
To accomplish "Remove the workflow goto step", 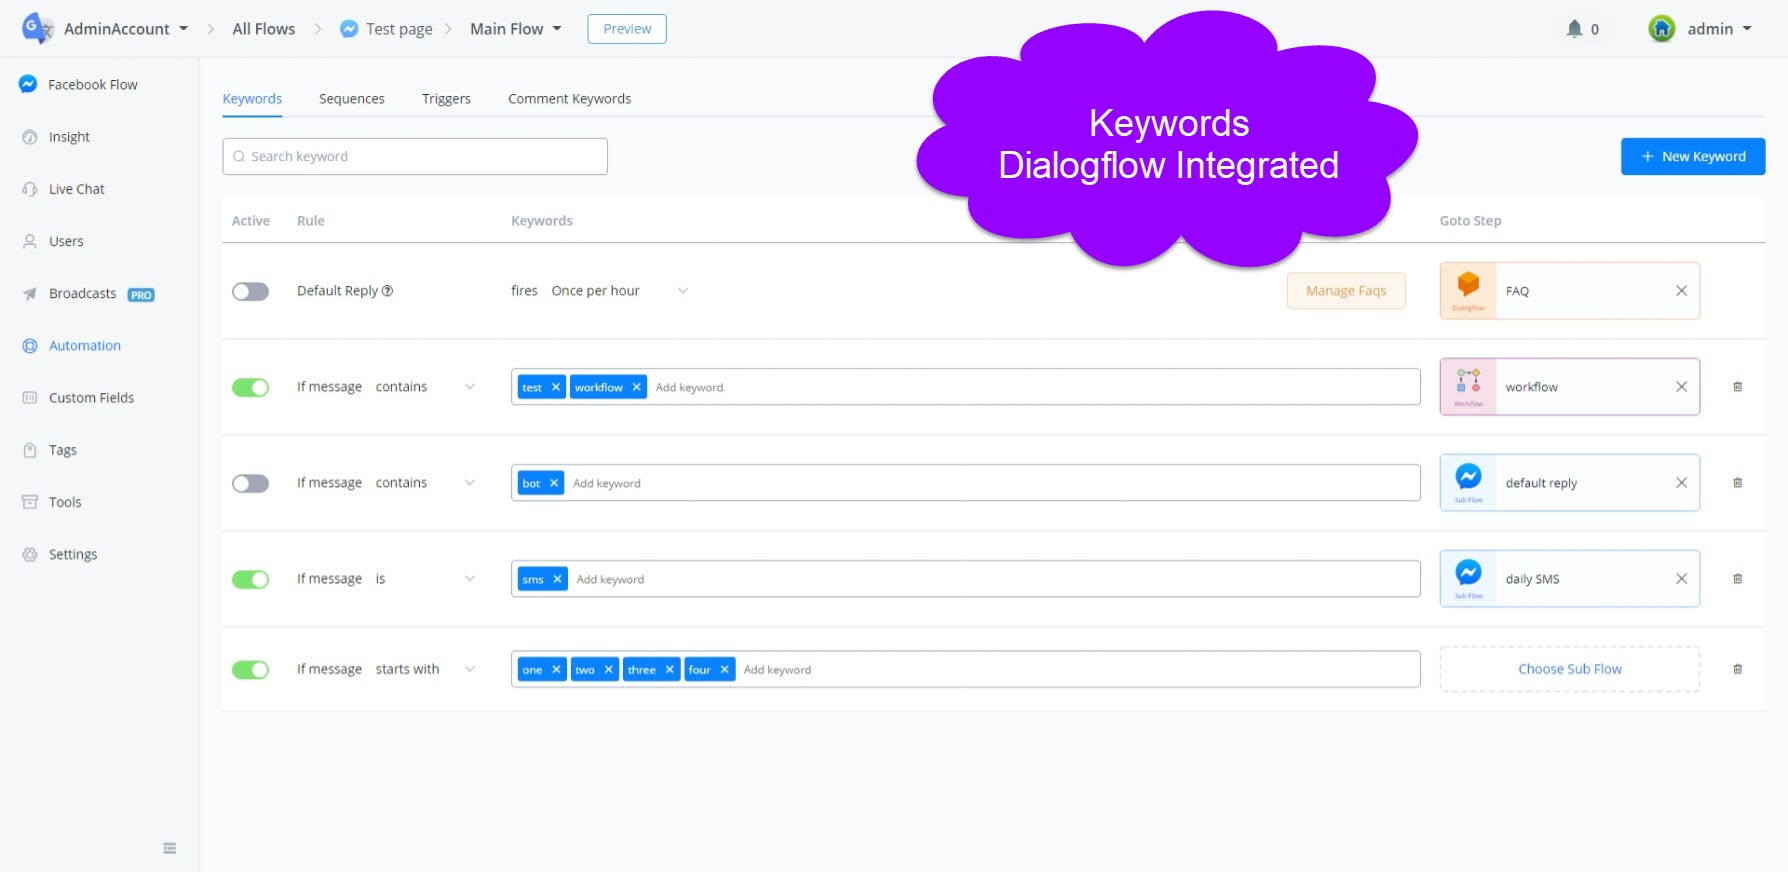I will (1681, 387).
